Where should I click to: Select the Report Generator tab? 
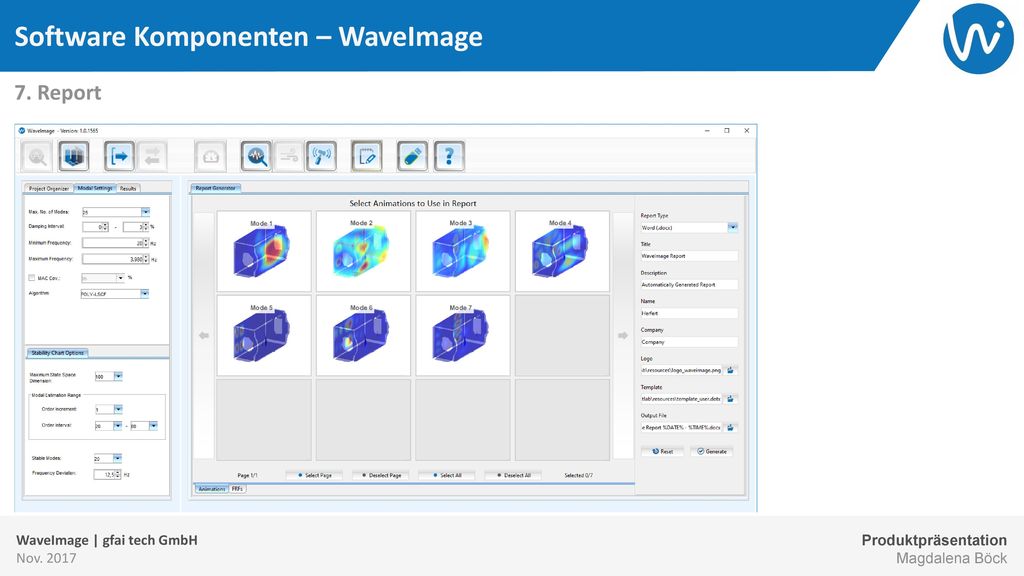tap(216, 188)
